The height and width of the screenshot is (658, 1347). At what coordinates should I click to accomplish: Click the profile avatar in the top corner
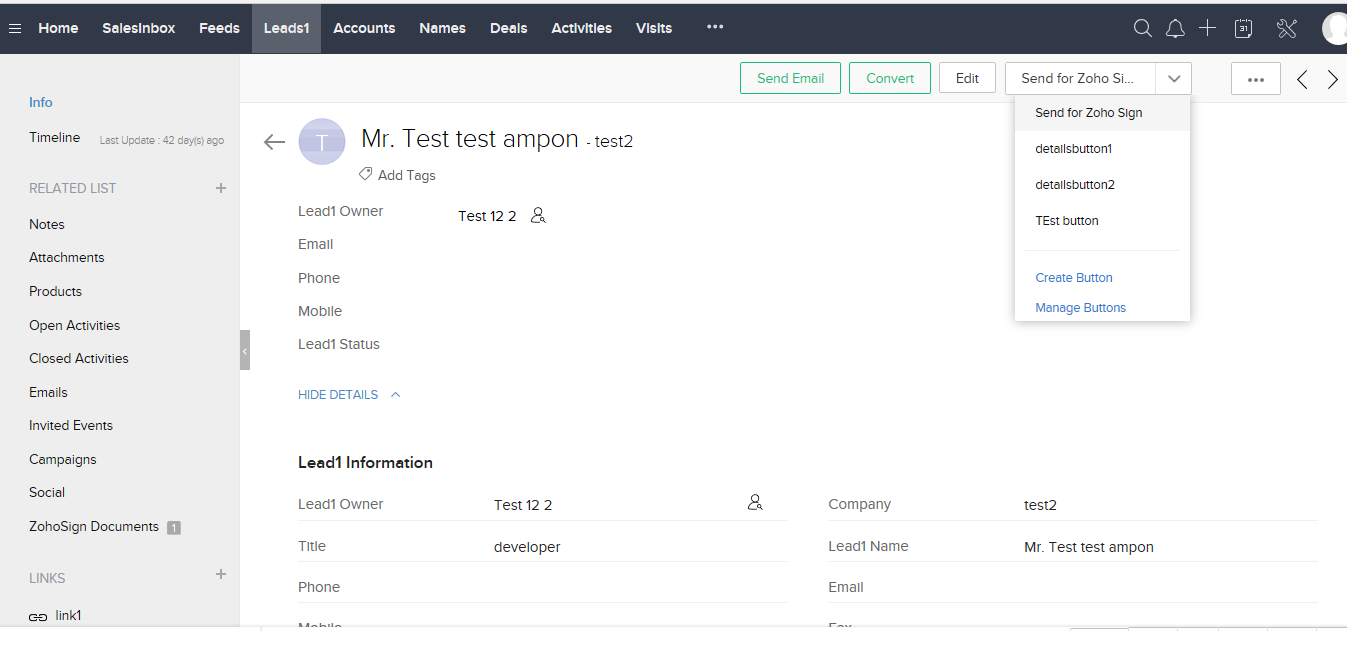click(x=1334, y=28)
